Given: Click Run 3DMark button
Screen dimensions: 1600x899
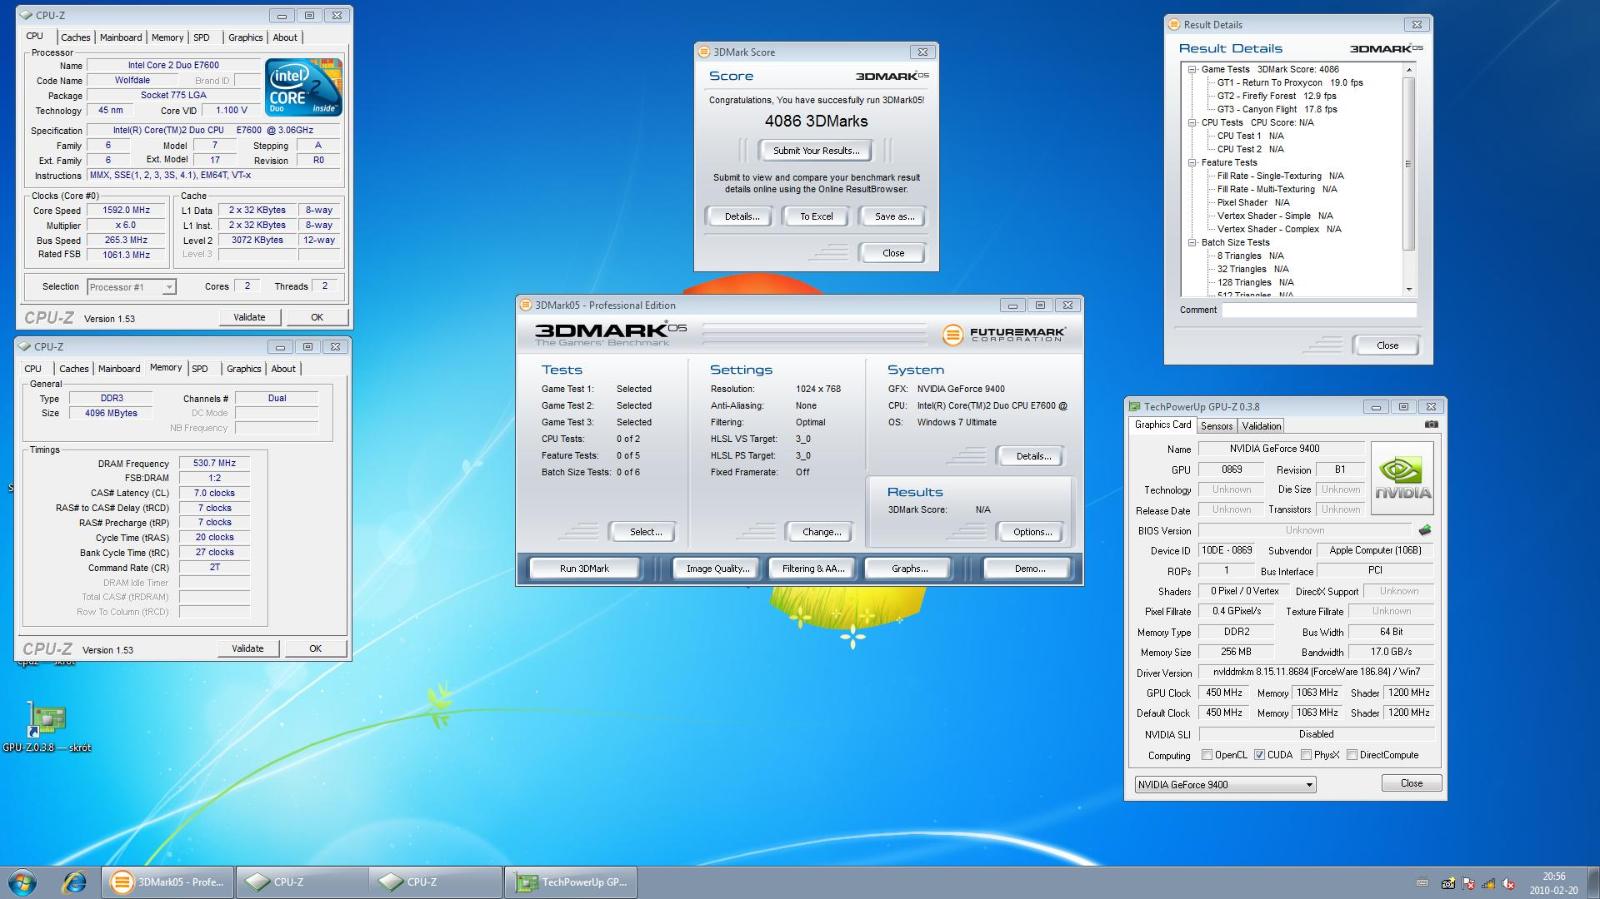Looking at the screenshot, I should 585,568.
